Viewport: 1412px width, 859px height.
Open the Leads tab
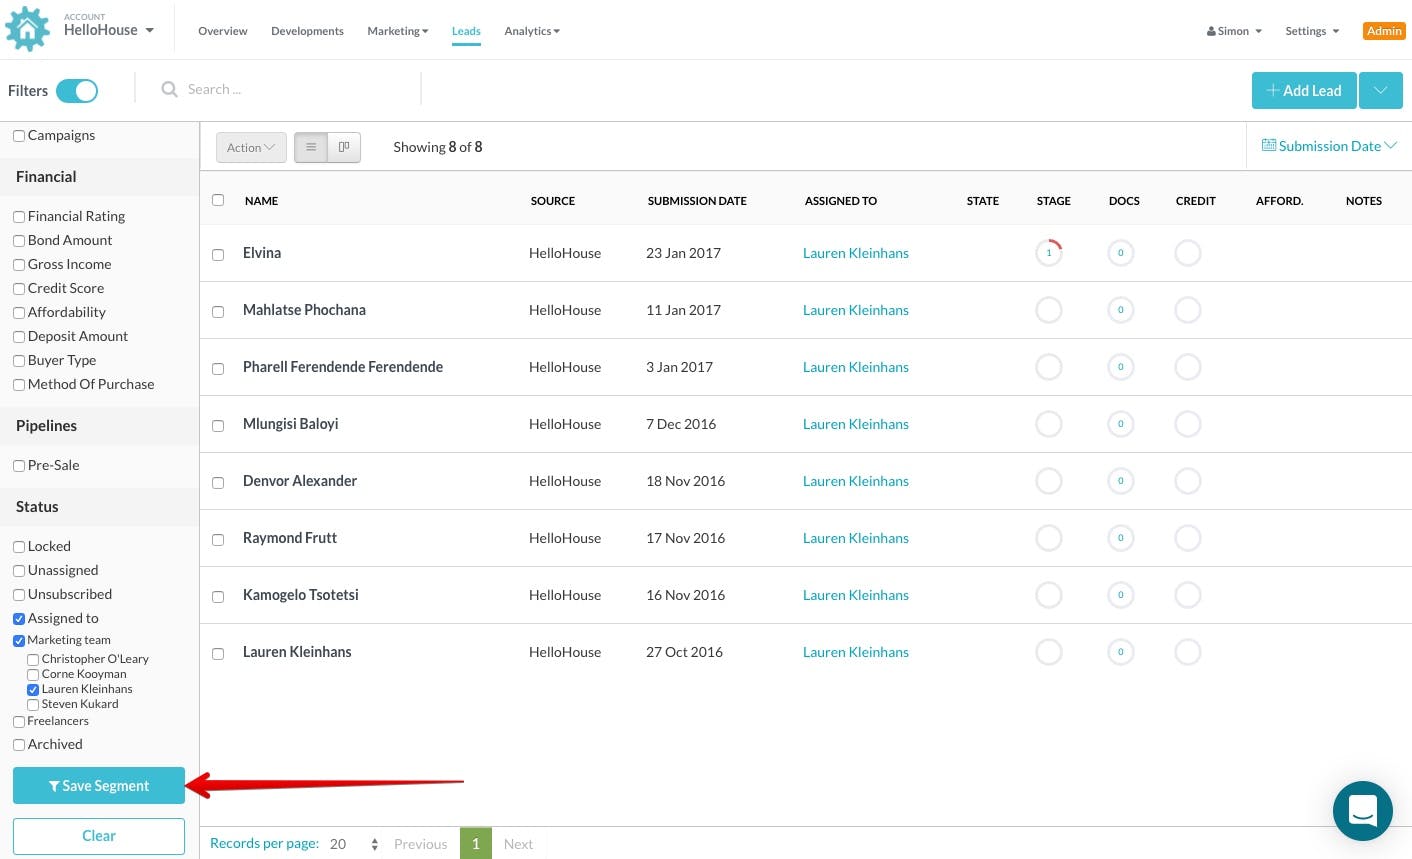(x=466, y=31)
